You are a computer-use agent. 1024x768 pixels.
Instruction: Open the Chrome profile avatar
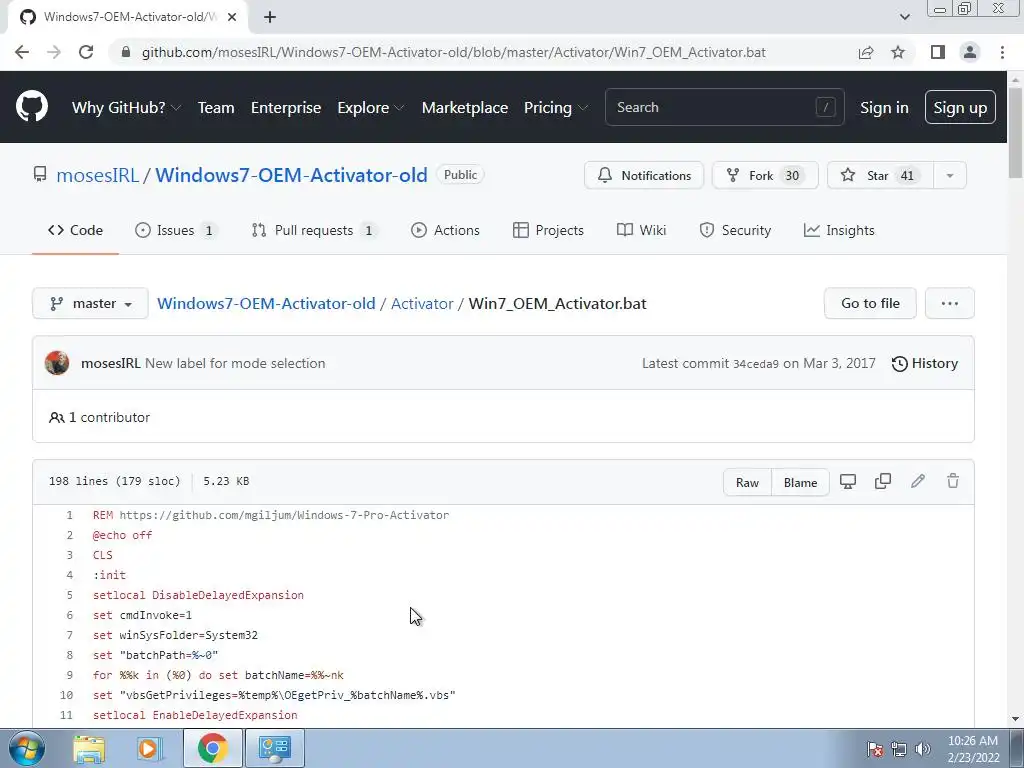(x=970, y=52)
